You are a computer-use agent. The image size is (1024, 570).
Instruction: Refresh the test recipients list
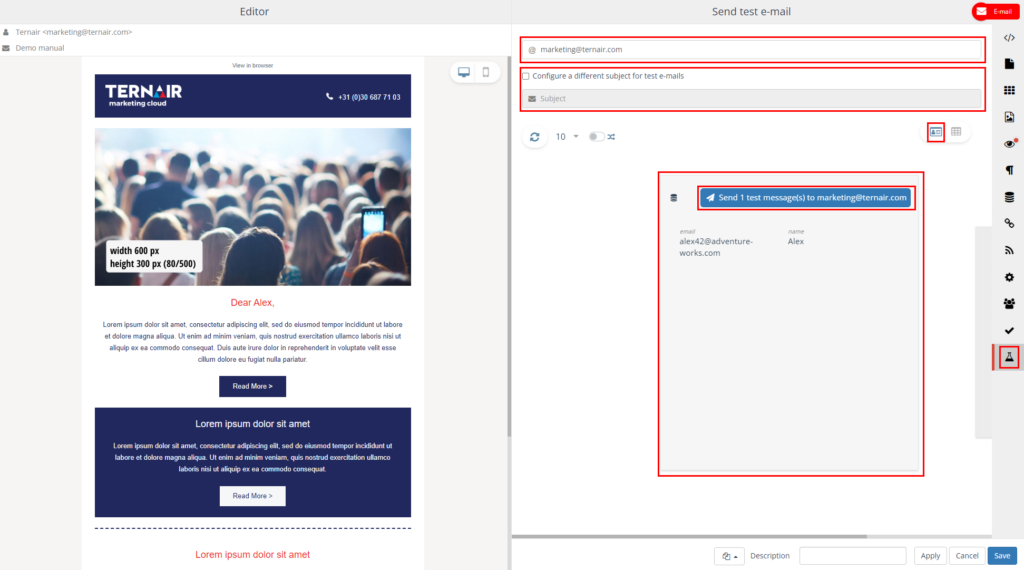(535, 136)
